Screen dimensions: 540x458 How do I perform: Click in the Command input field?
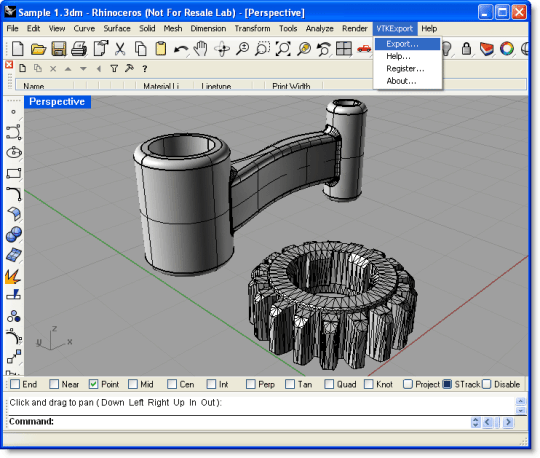coord(262,421)
